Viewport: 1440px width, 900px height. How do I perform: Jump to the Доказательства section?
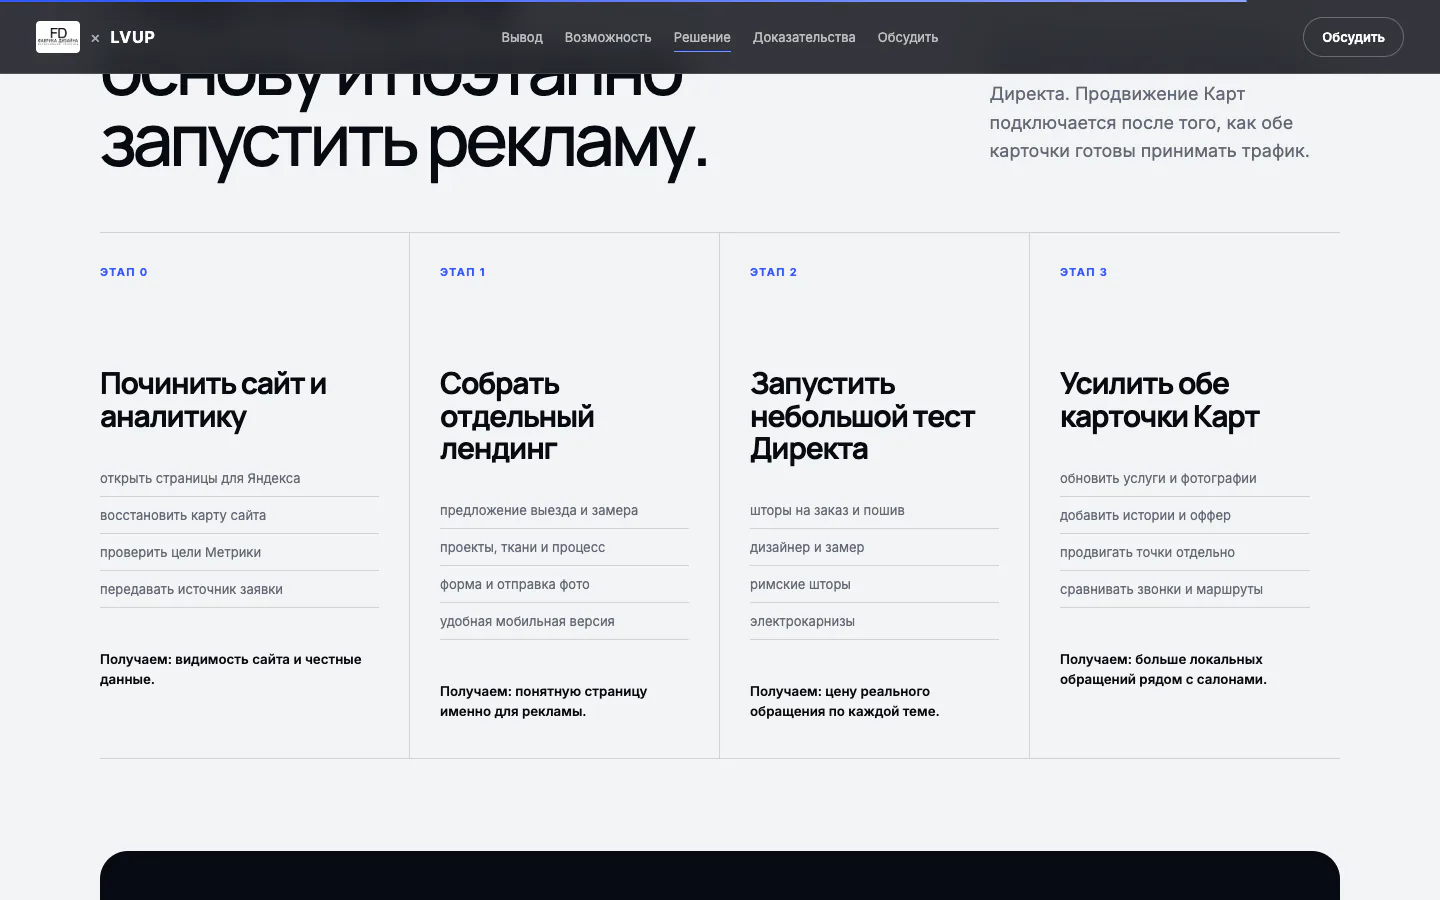coord(804,37)
